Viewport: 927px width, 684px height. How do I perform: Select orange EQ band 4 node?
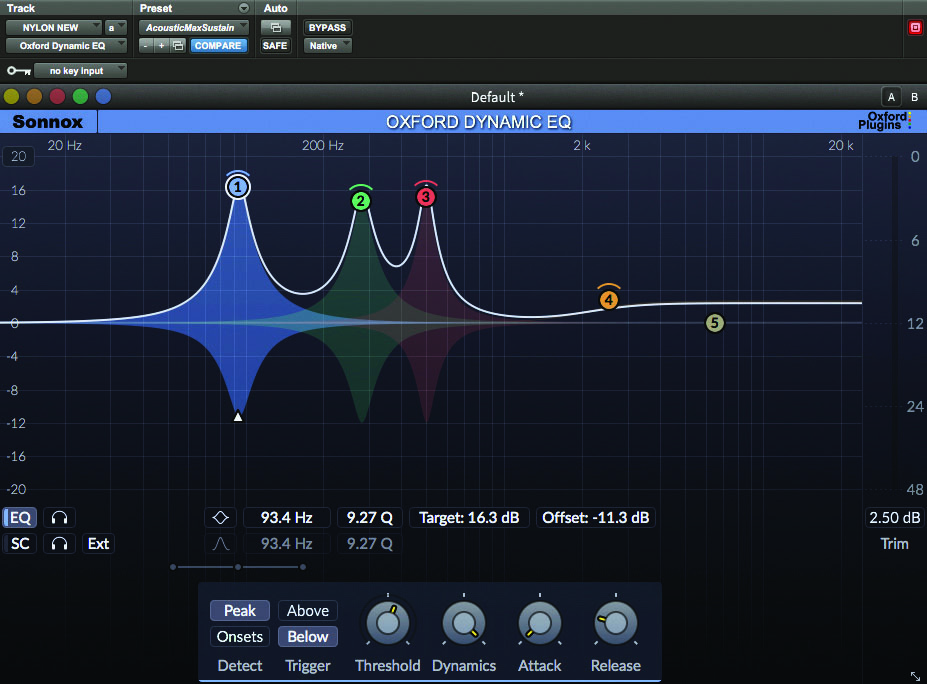click(608, 300)
